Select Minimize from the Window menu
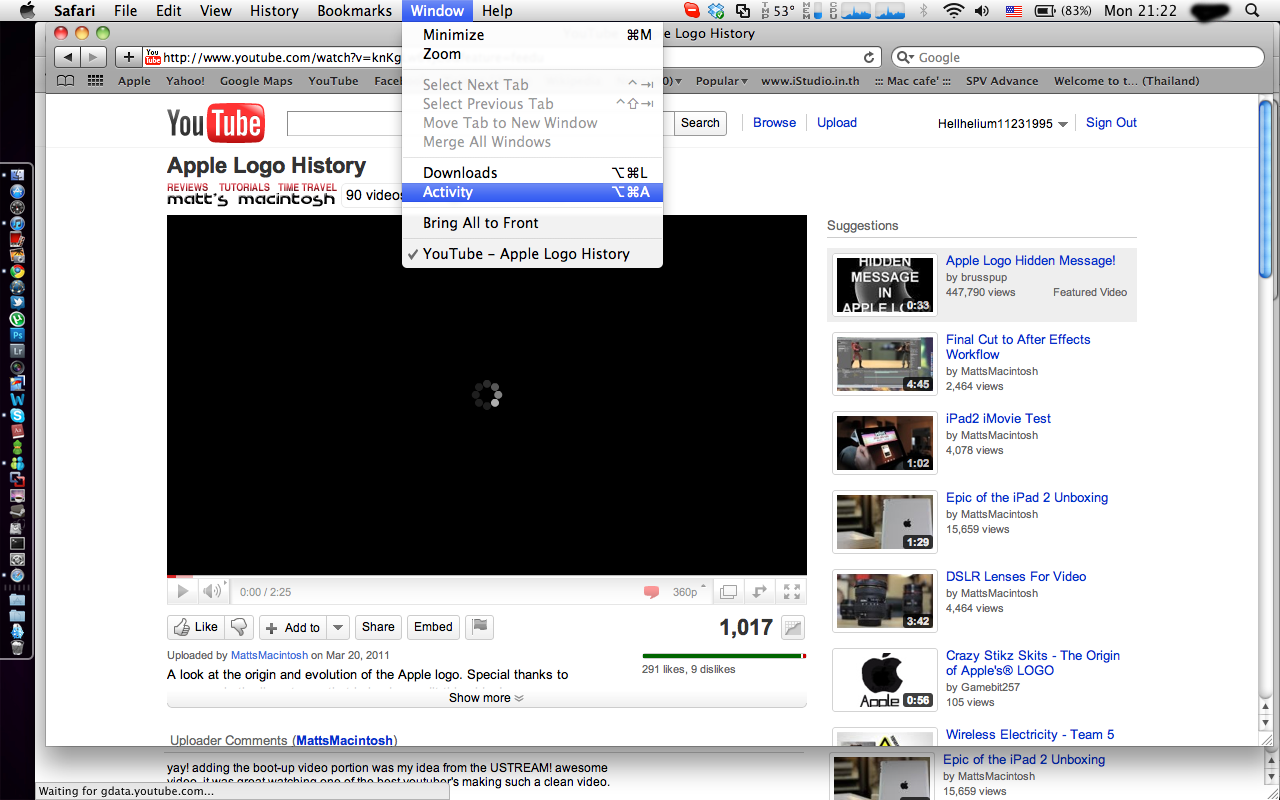The width and height of the screenshot is (1280, 800). (x=532, y=35)
